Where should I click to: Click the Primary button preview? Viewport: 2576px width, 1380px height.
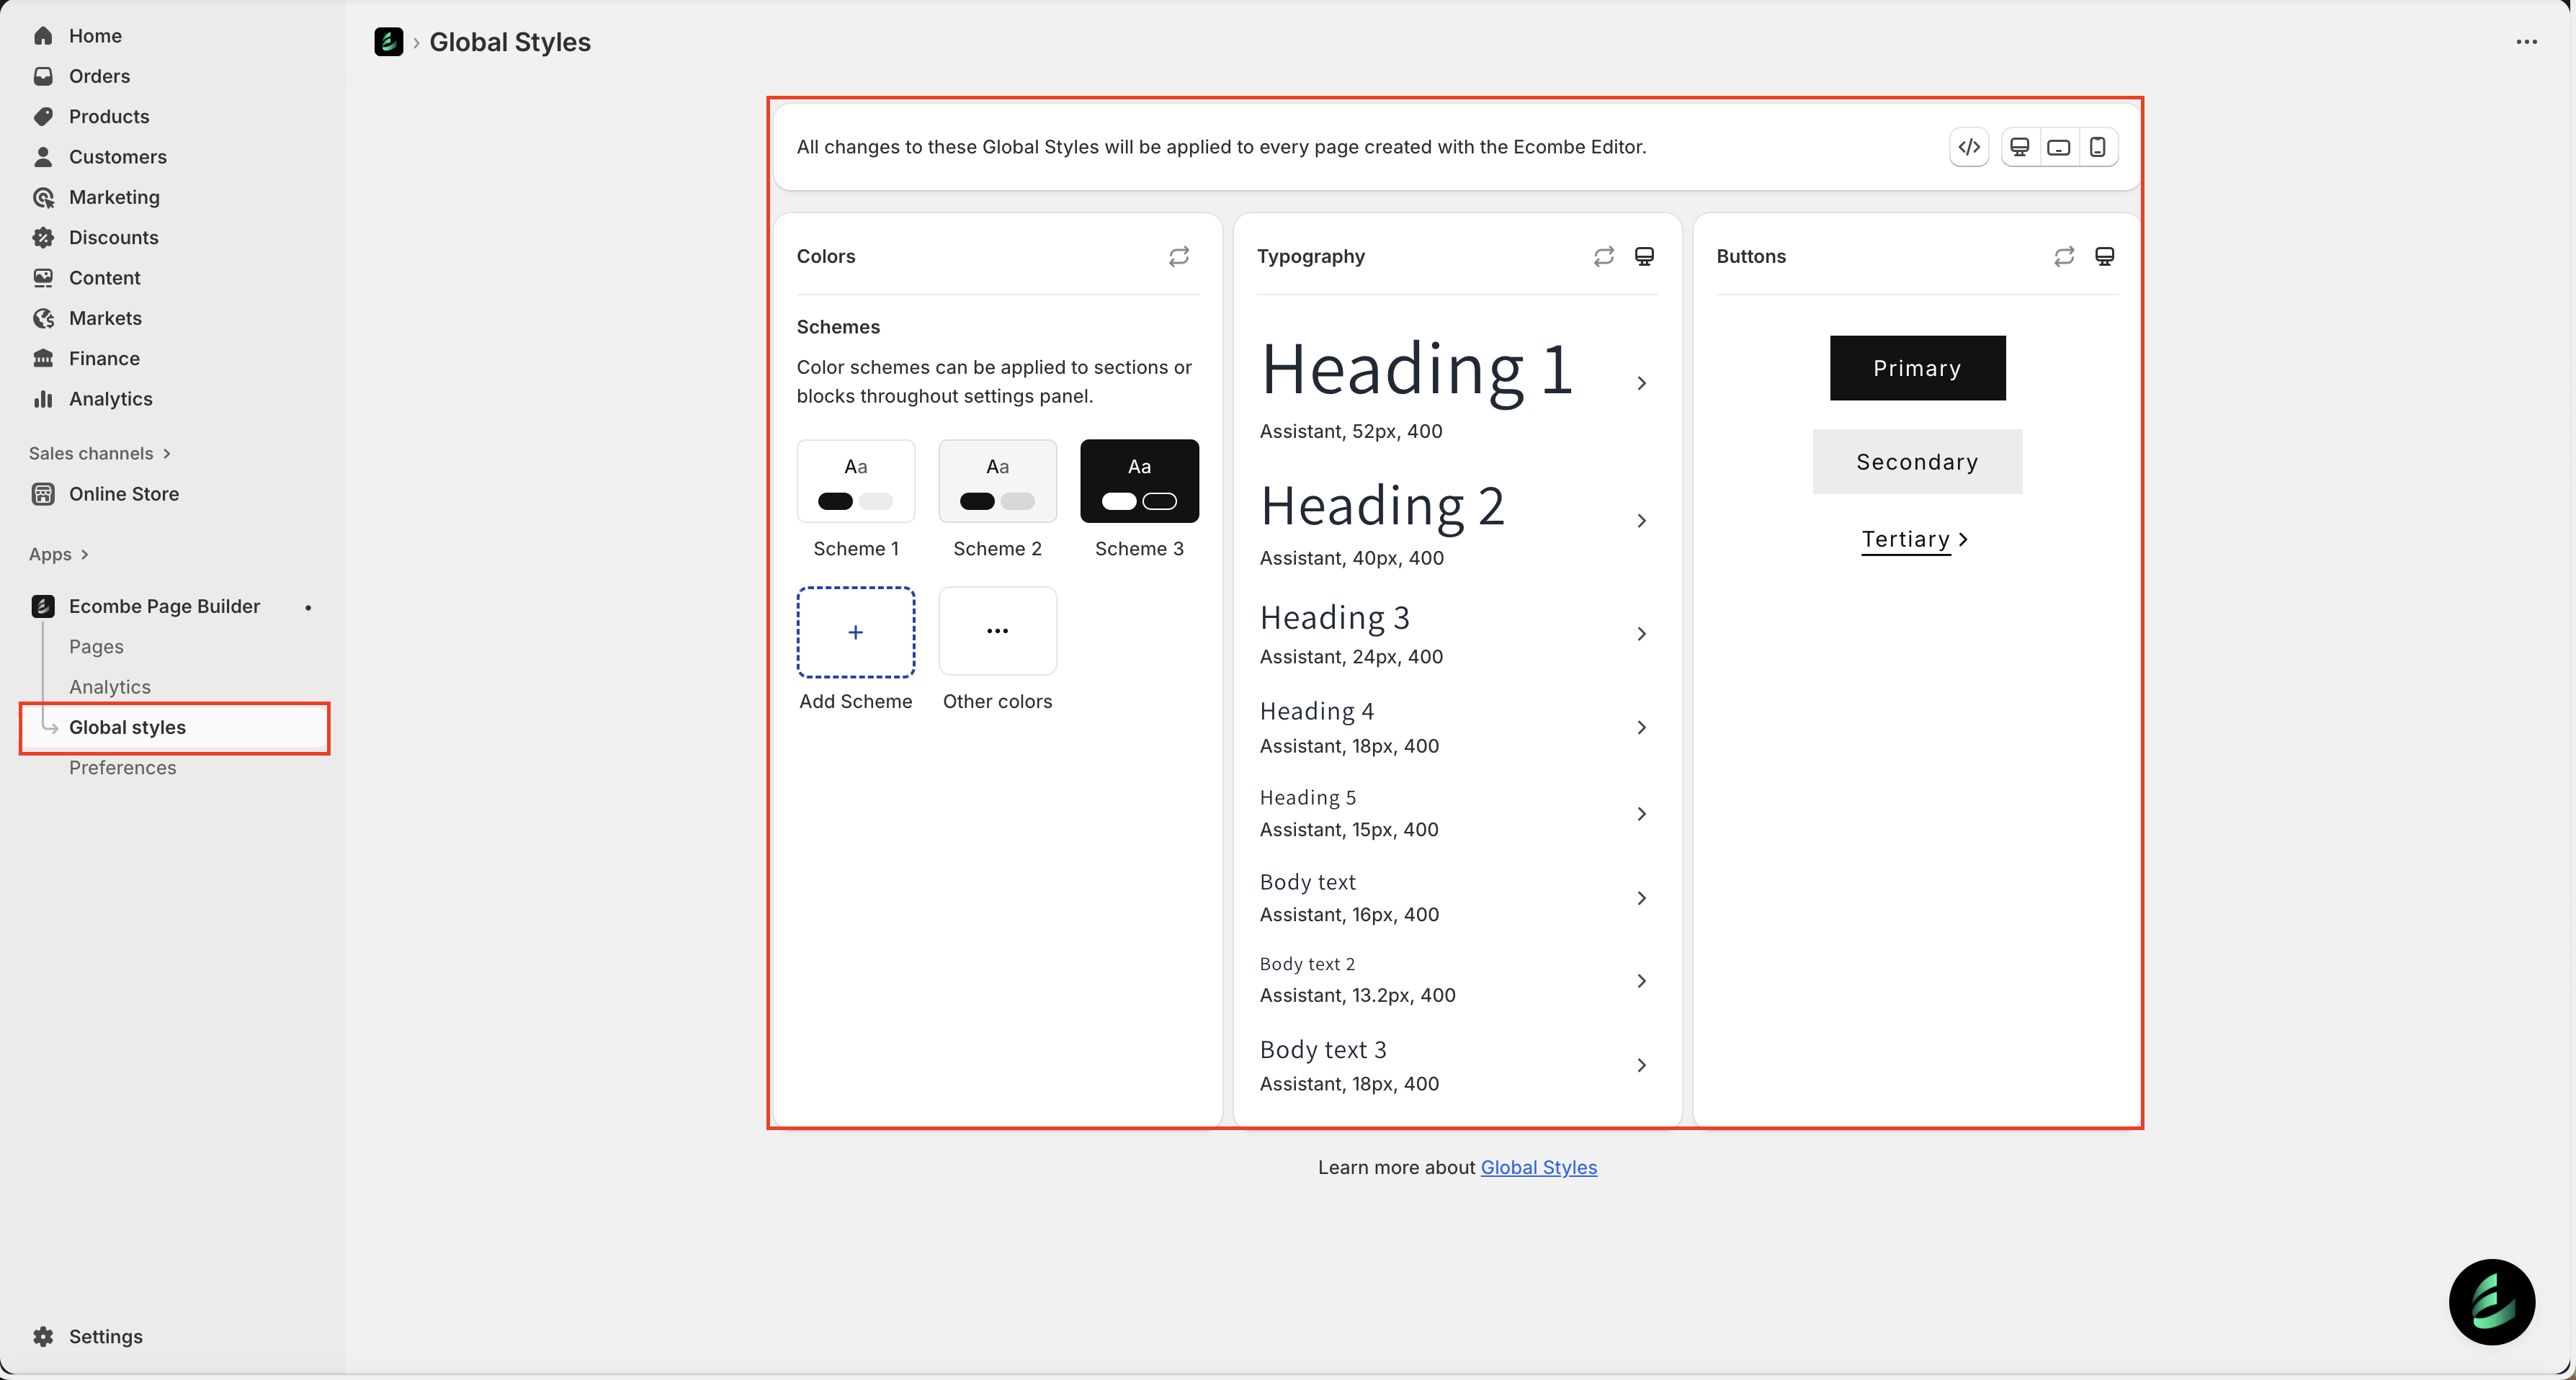pyautogui.click(x=1917, y=368)
